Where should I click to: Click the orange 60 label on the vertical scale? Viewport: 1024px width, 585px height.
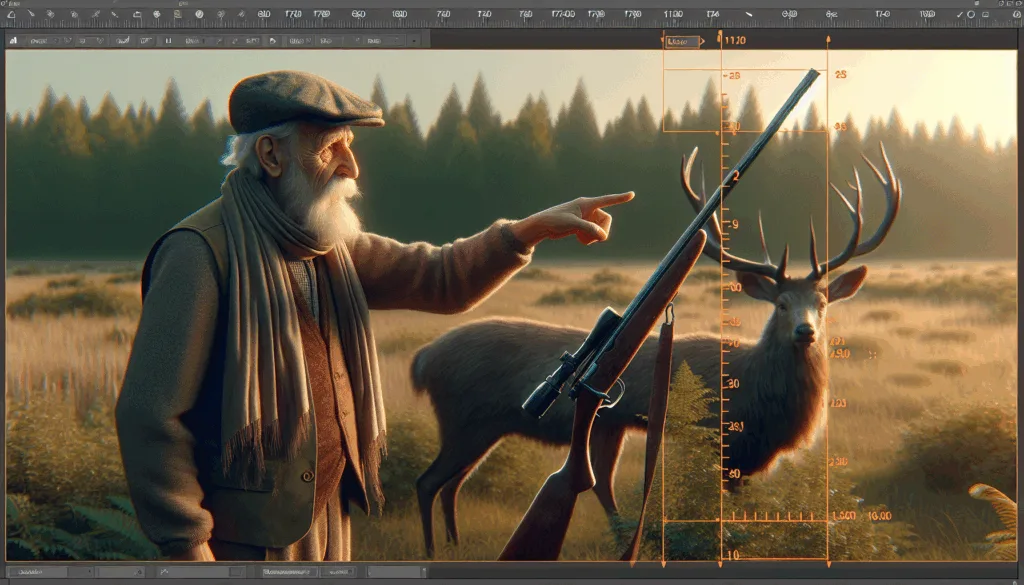pyautogui.click(x=735, y=473)
